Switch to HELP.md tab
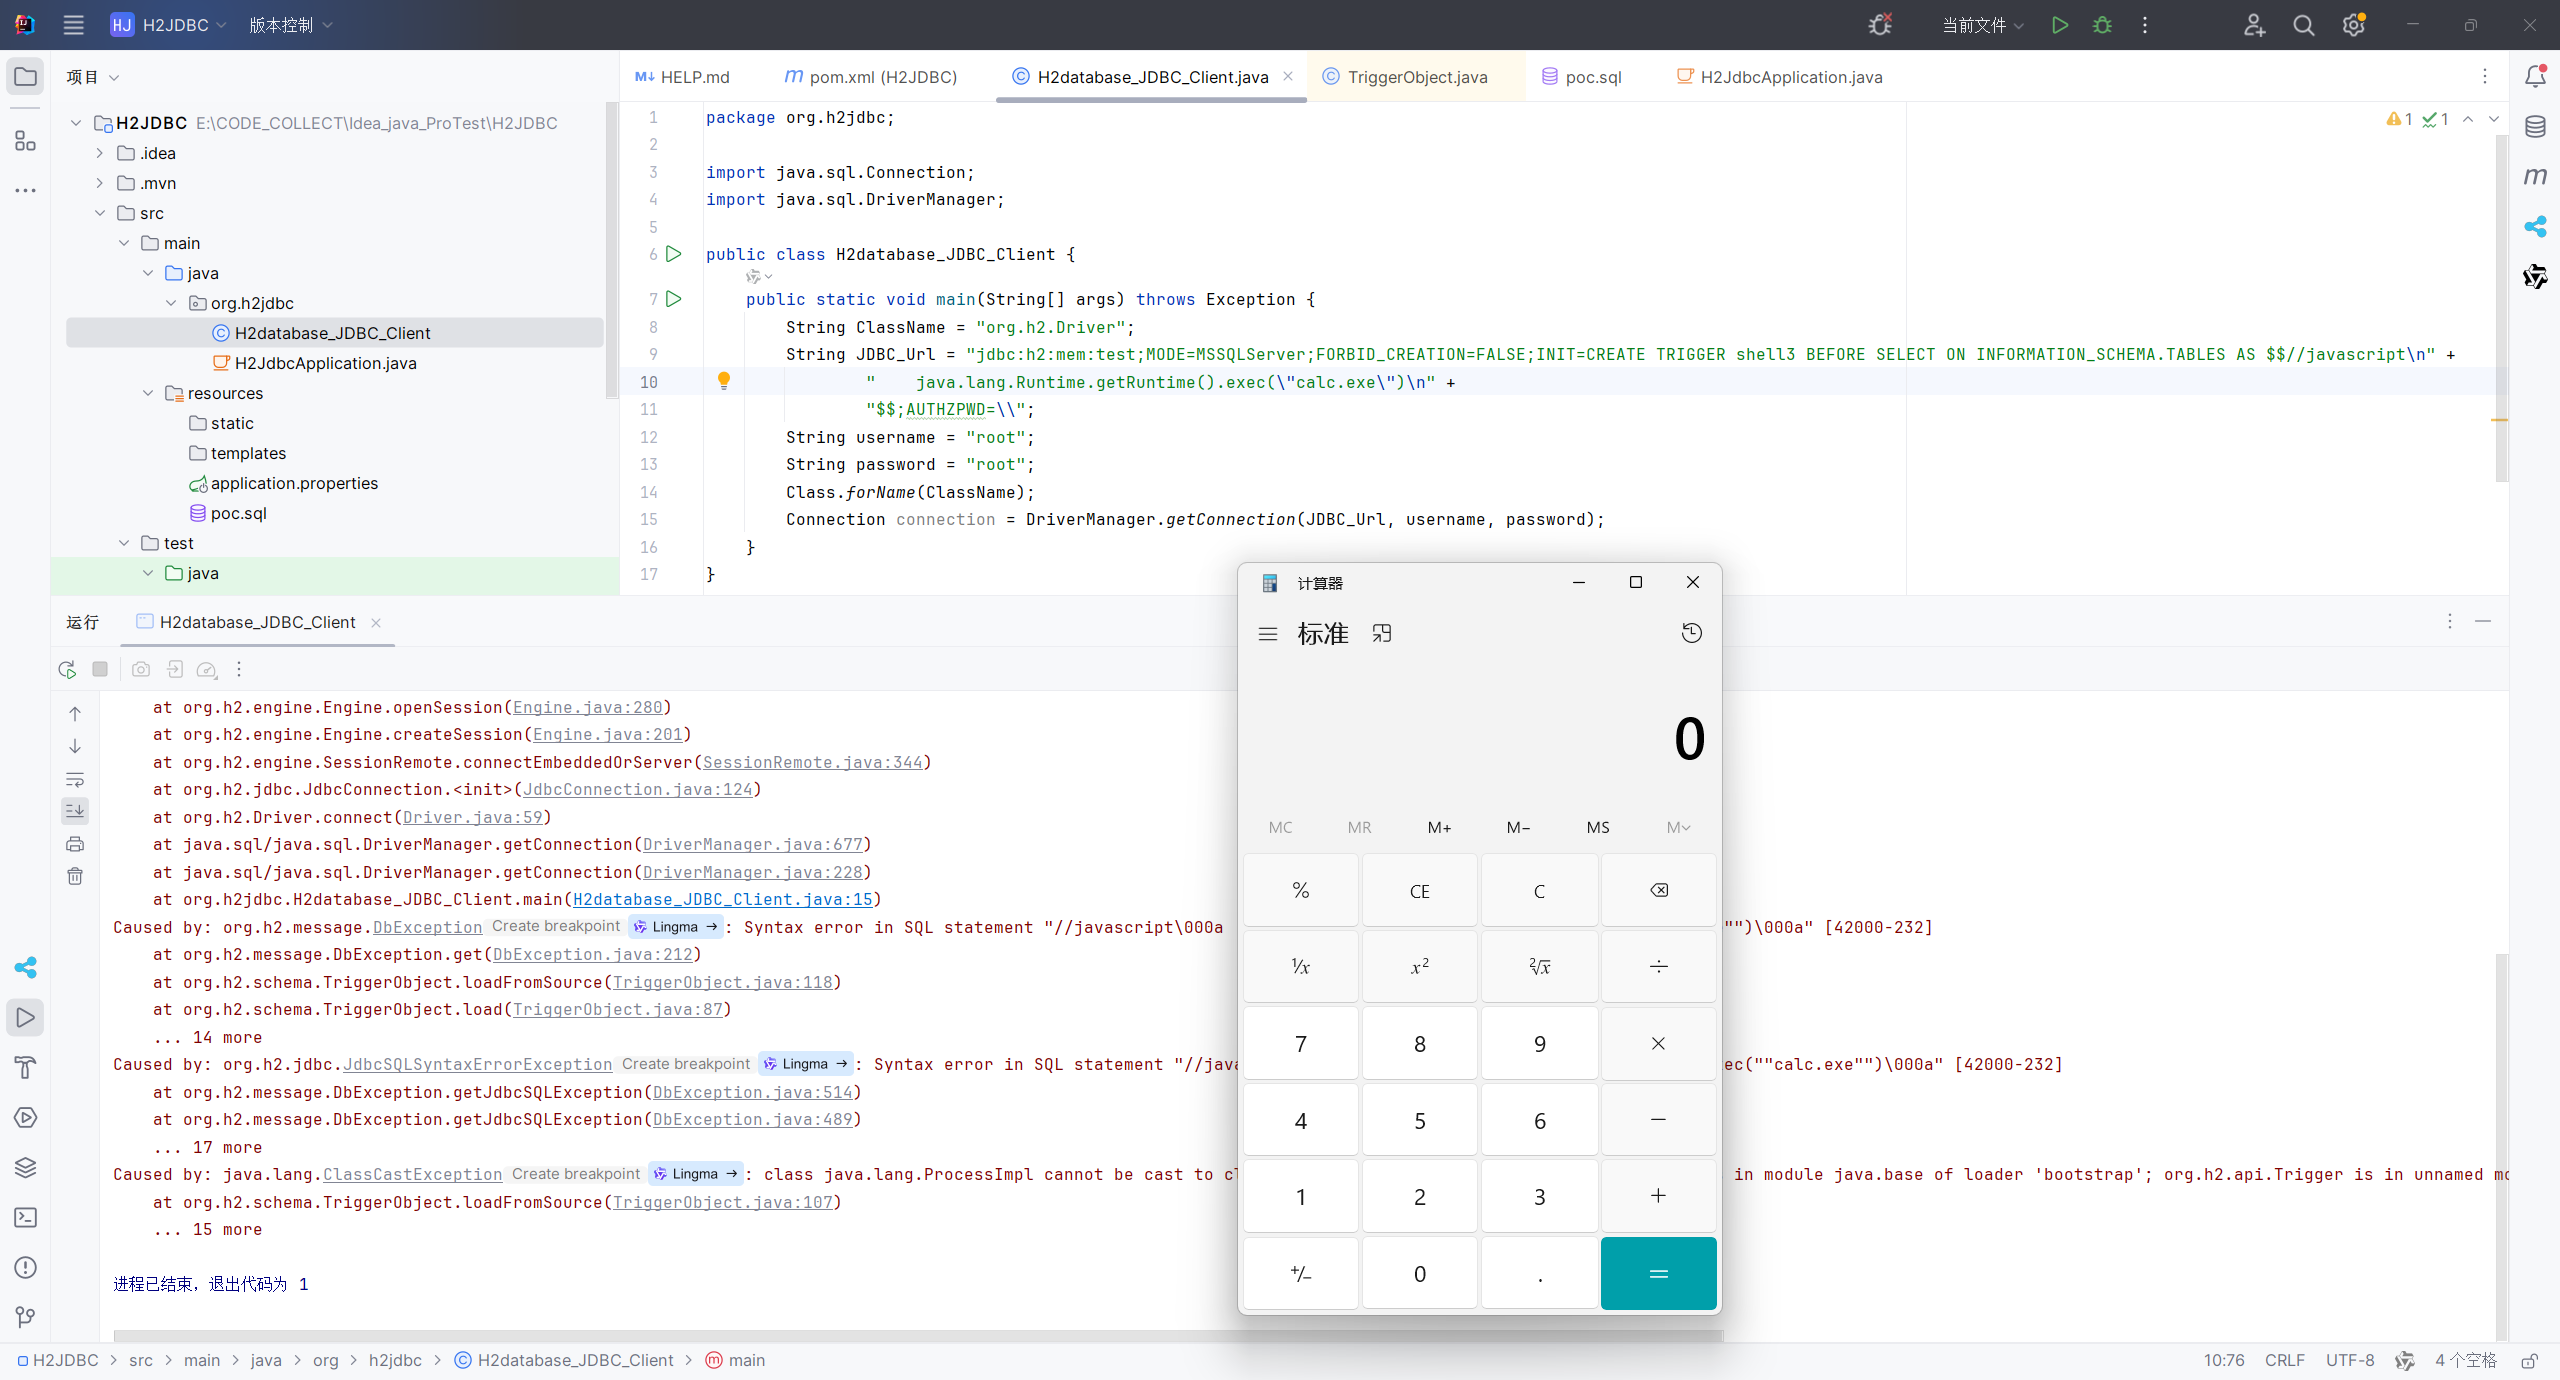The width and height of the screenshot is (2560, 1380). [683, 77]
